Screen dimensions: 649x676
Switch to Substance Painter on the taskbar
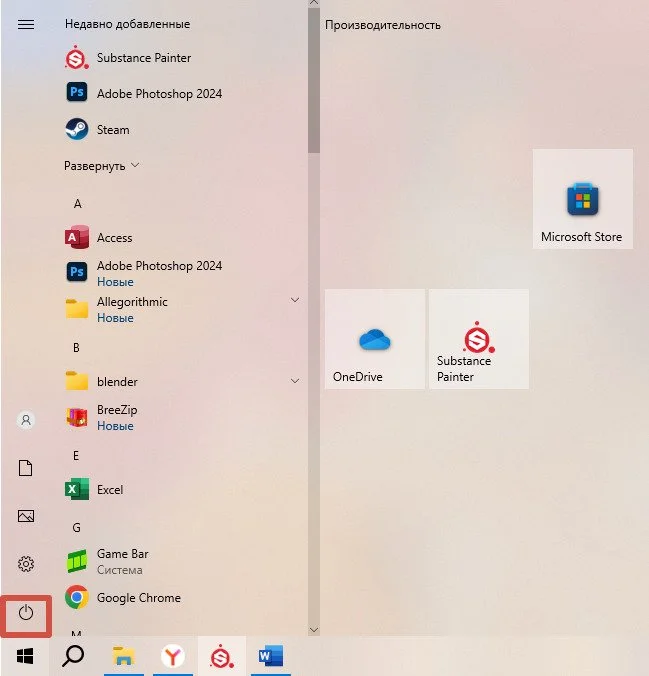222,656
